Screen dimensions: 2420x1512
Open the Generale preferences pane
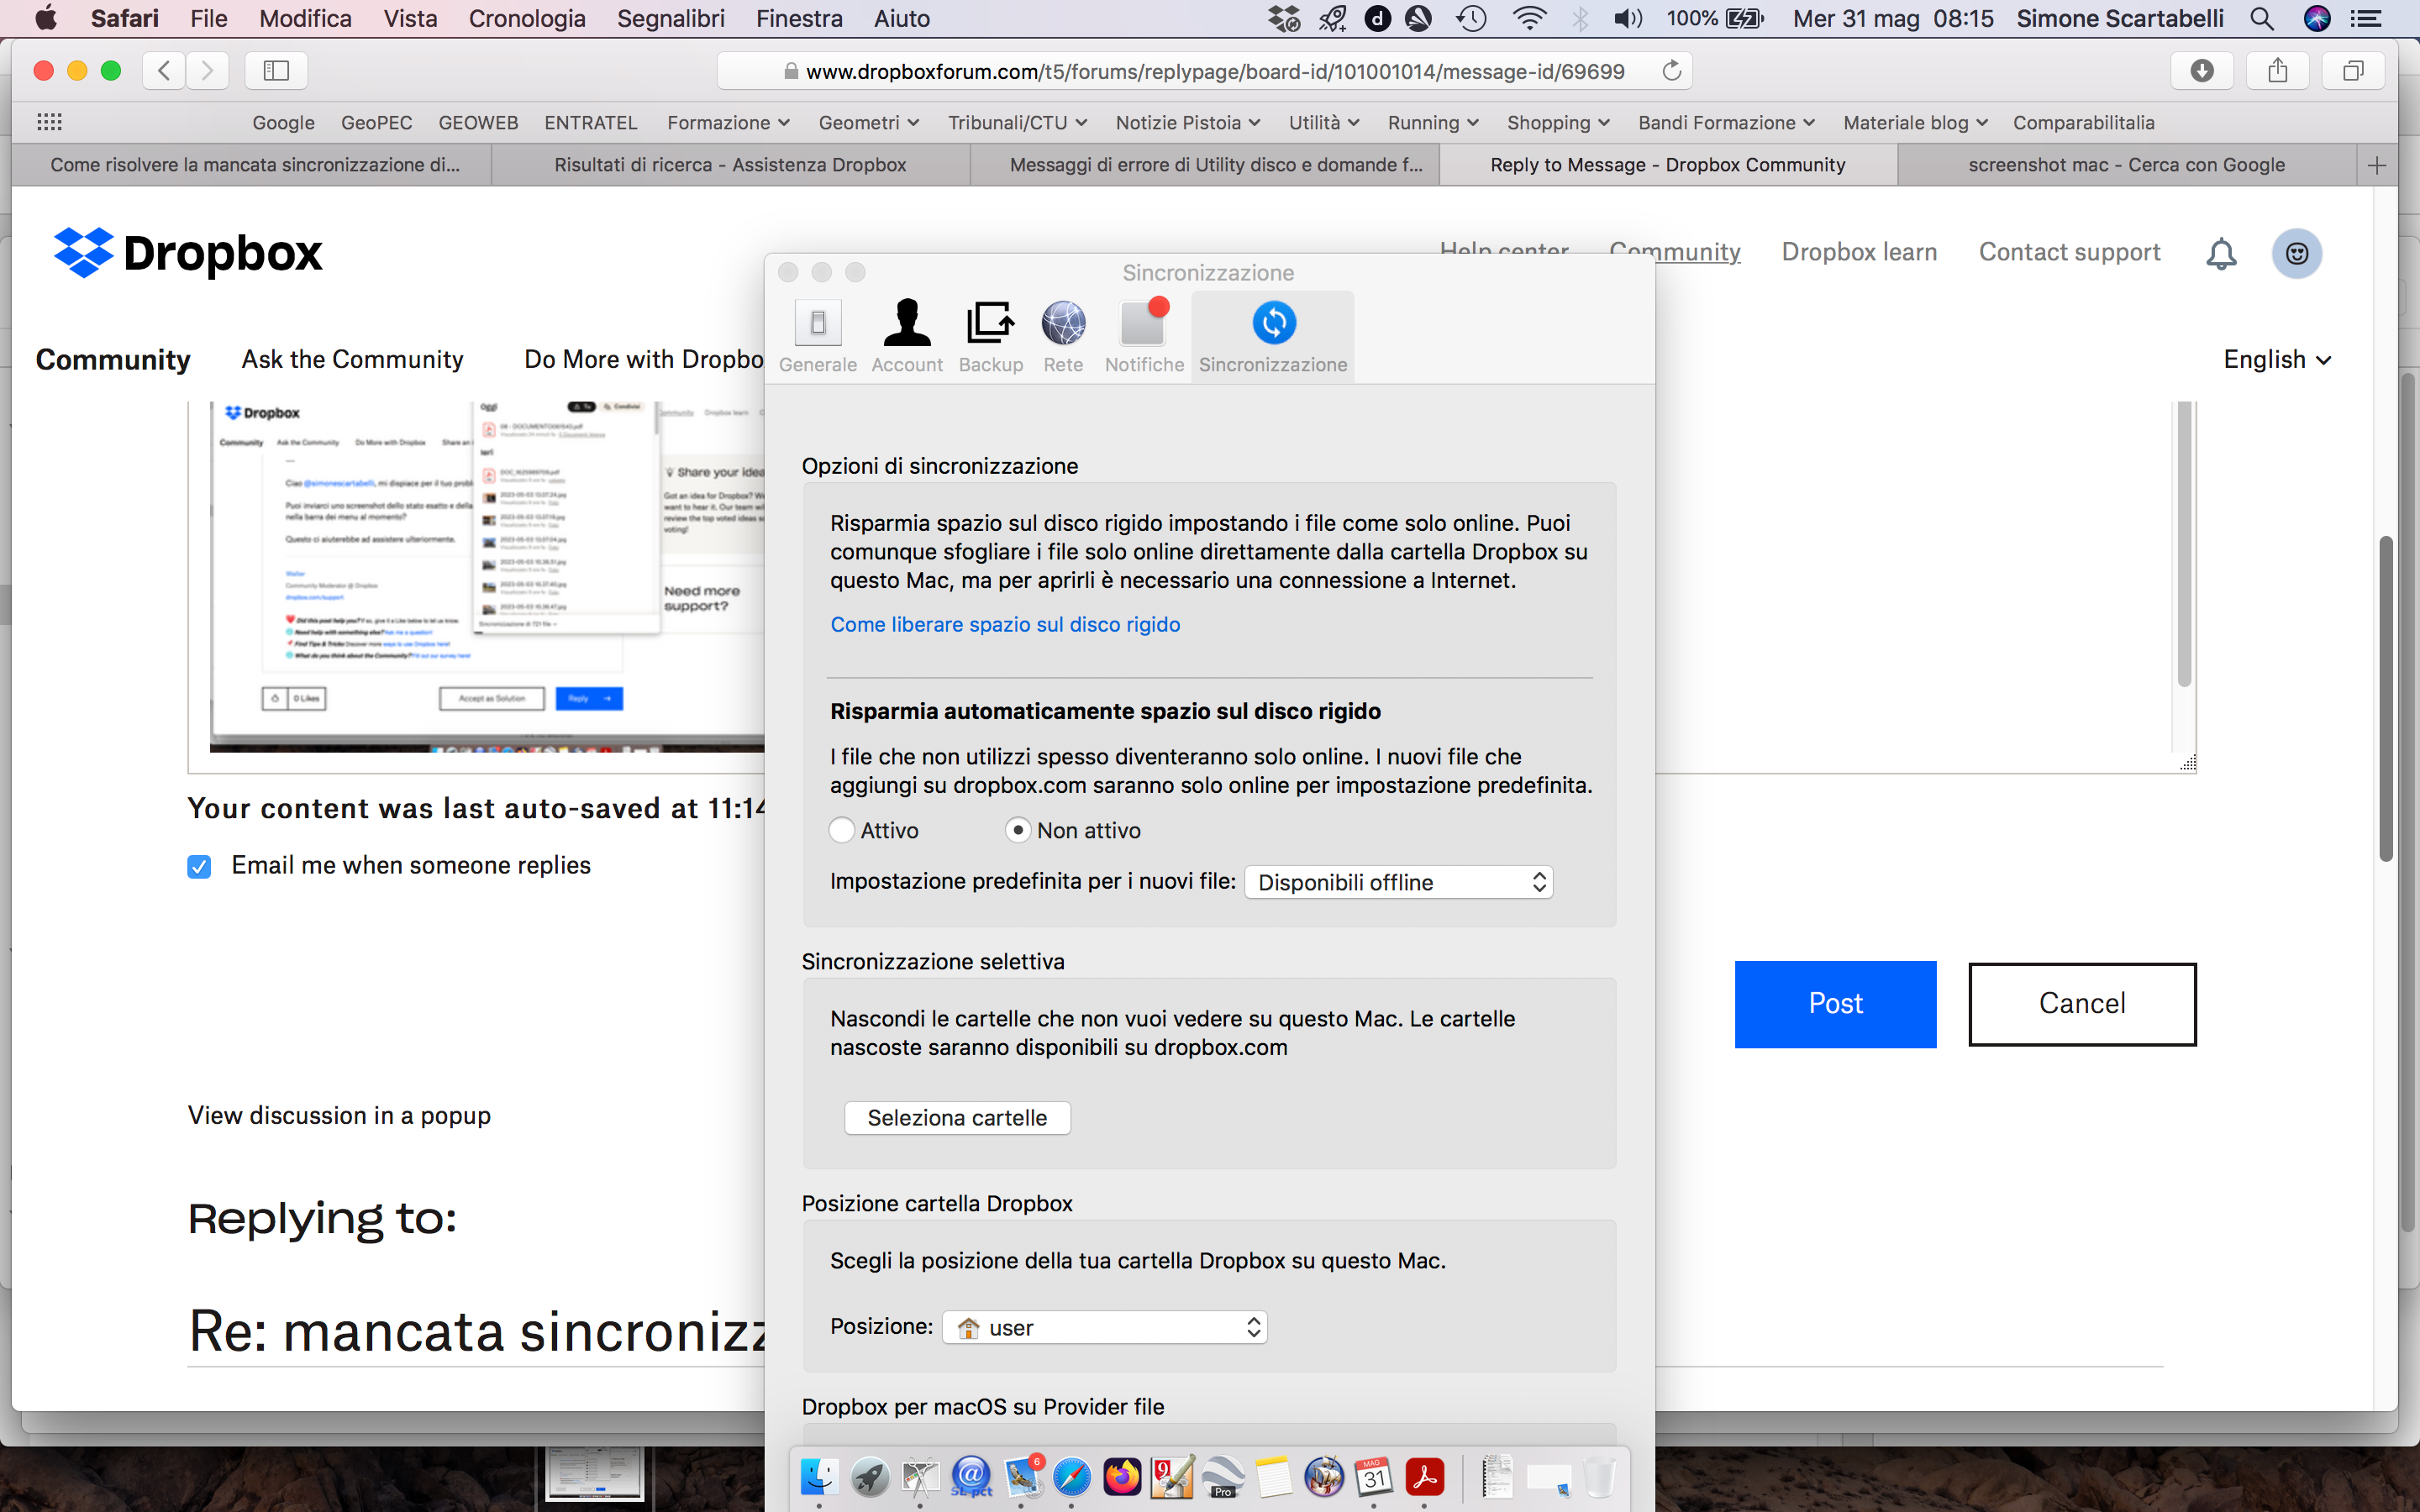click(818, 337)
